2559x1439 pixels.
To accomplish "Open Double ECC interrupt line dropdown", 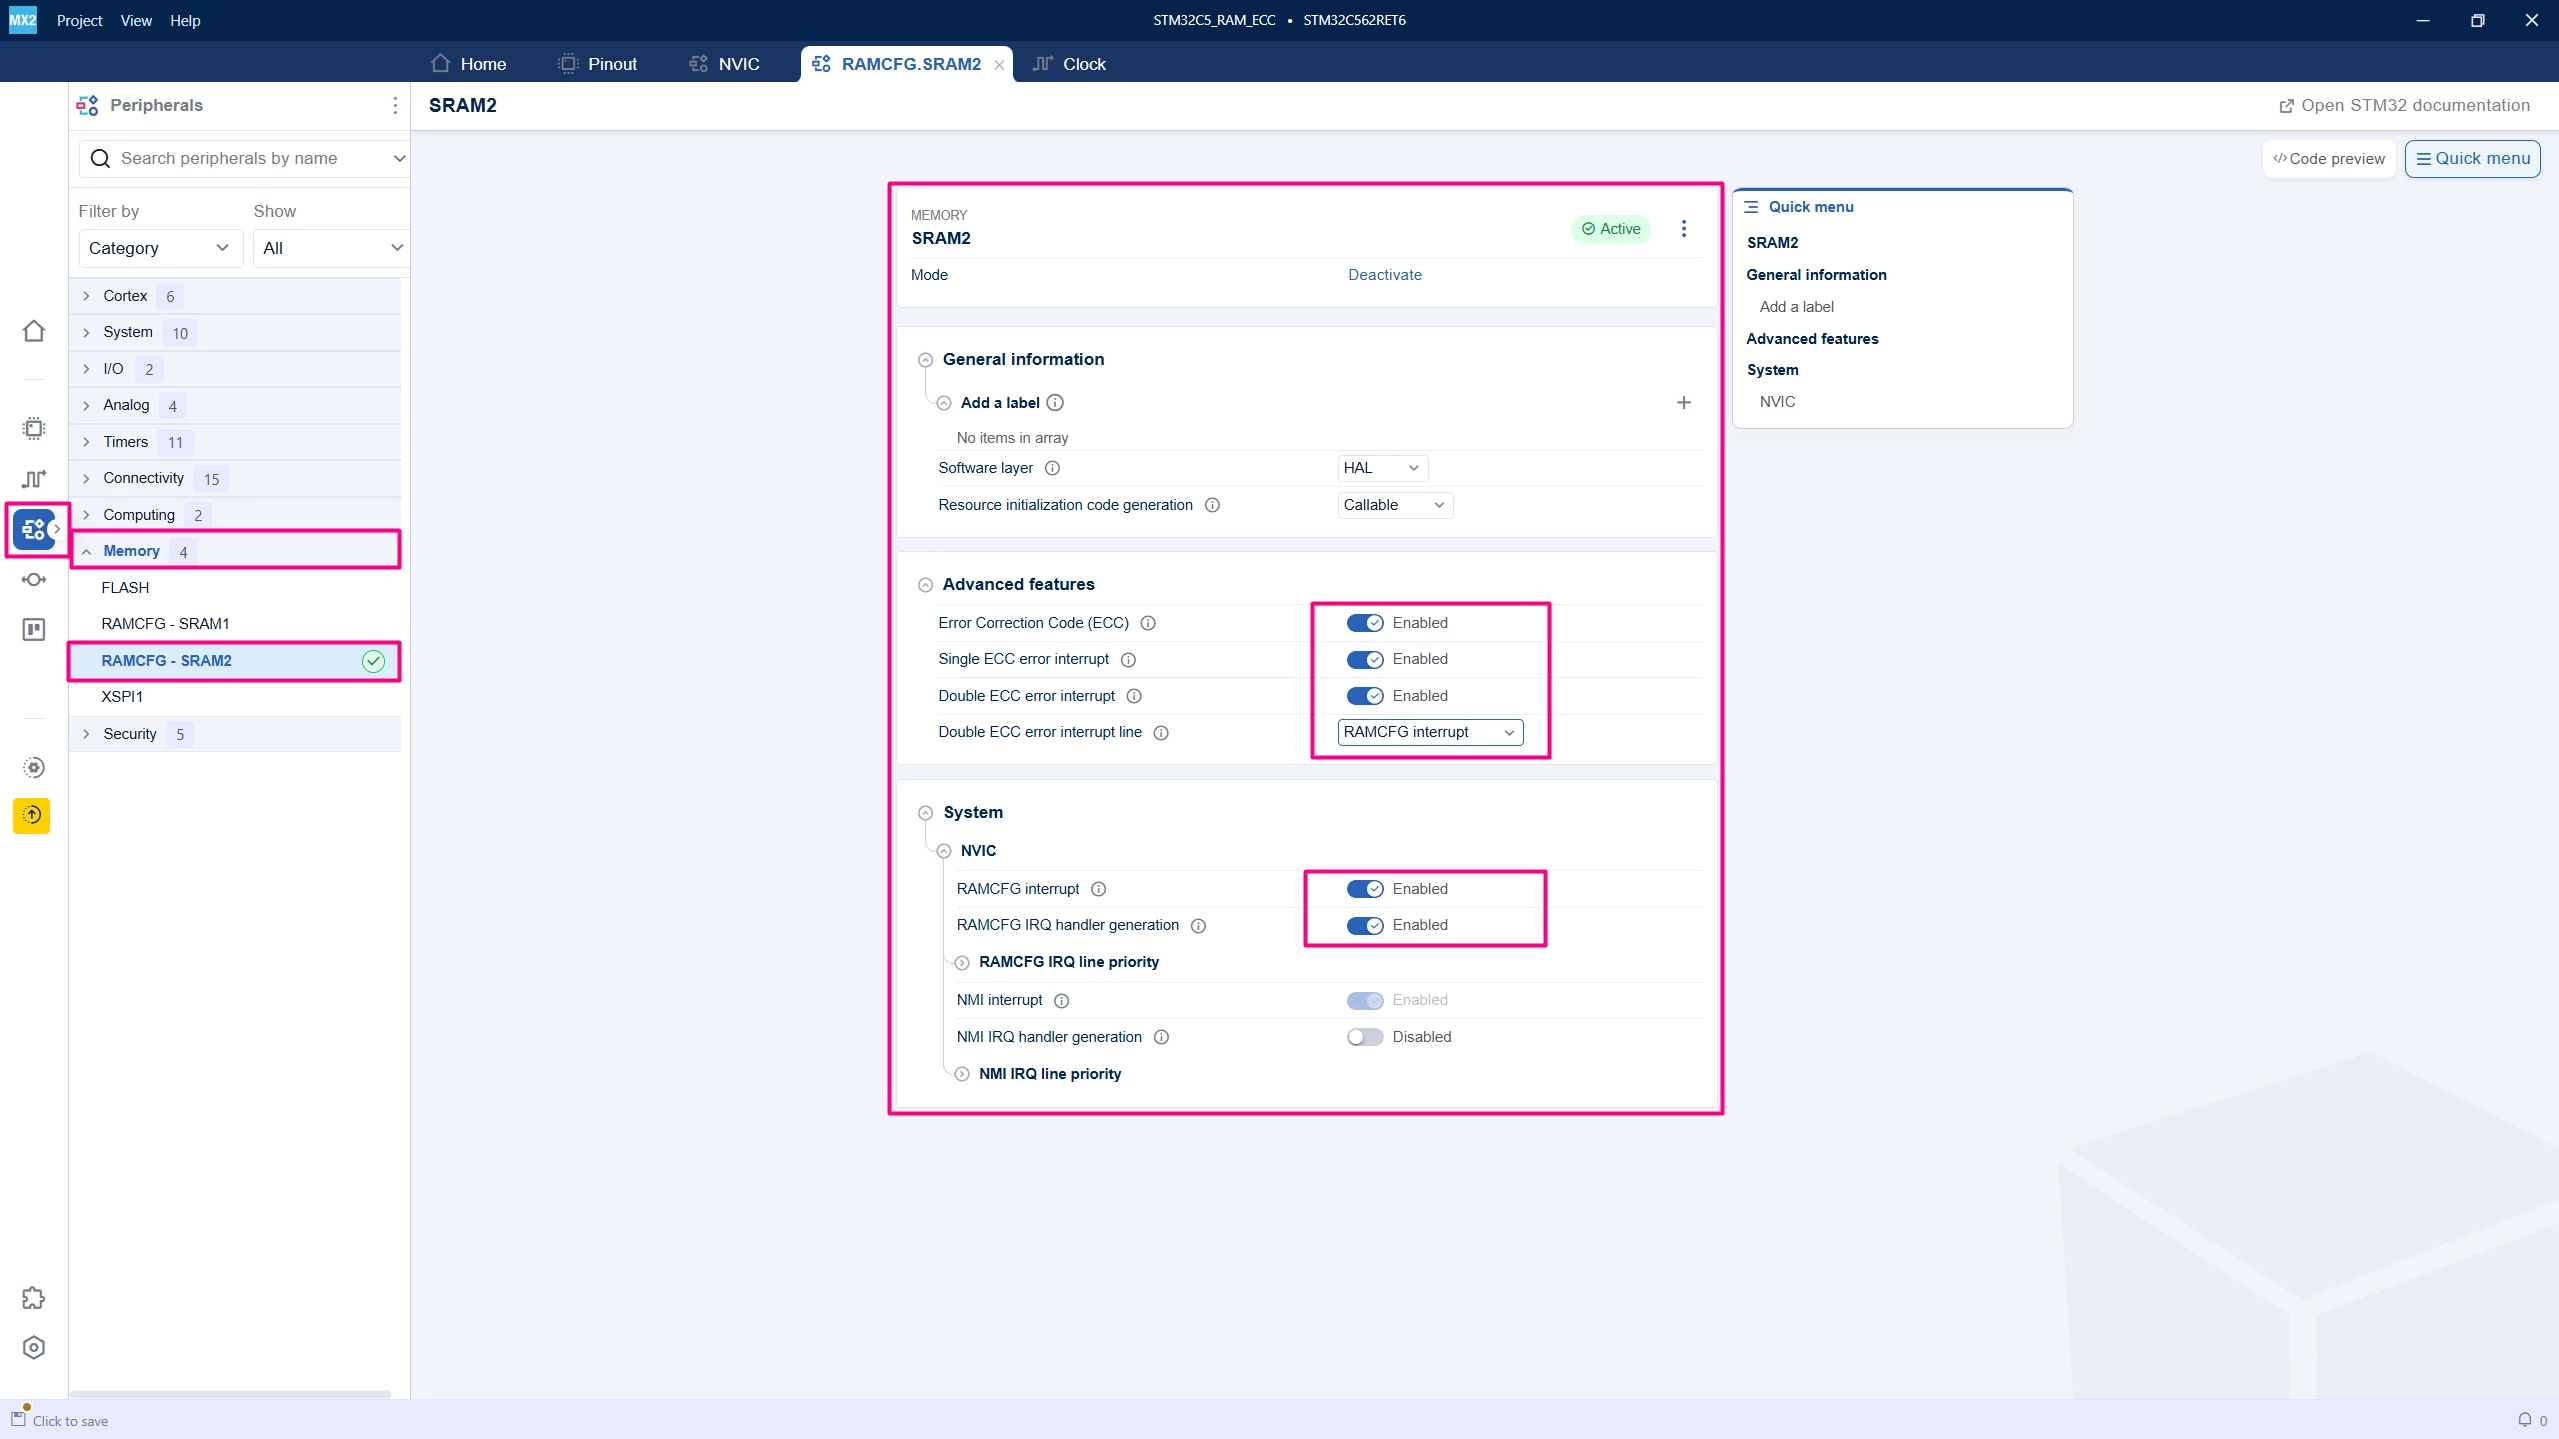I will [1430, 732].
